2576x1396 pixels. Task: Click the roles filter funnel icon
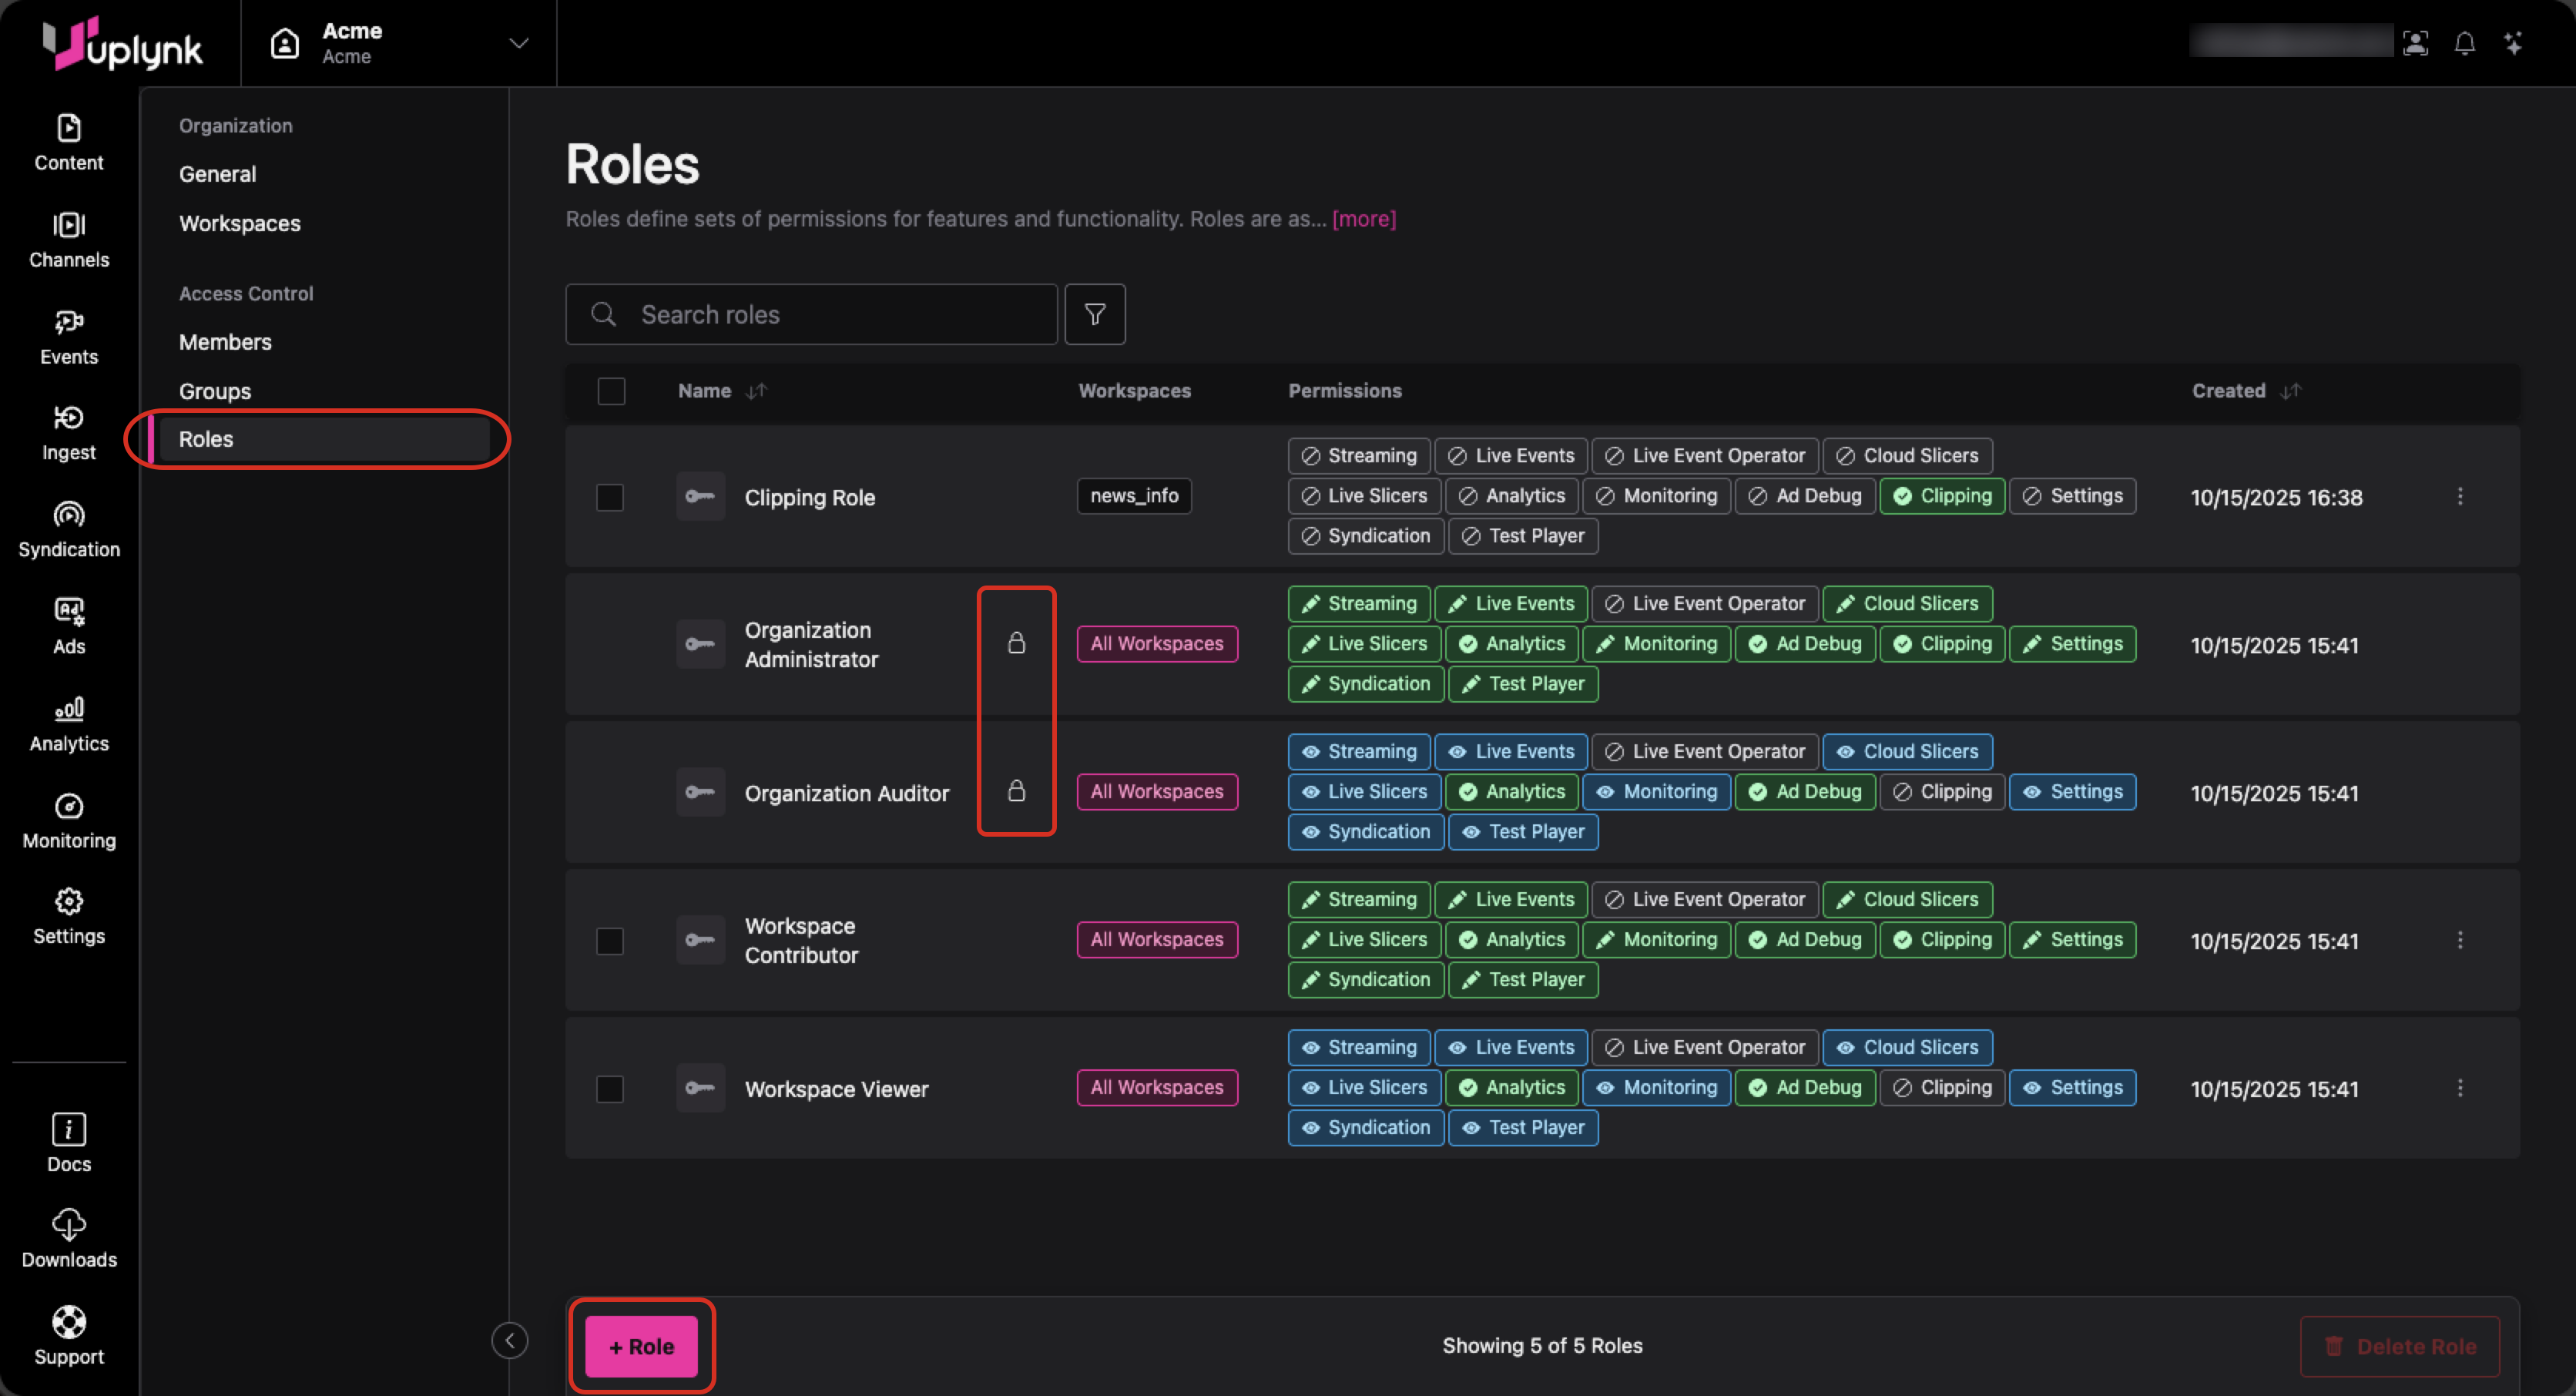(1094, 314)
